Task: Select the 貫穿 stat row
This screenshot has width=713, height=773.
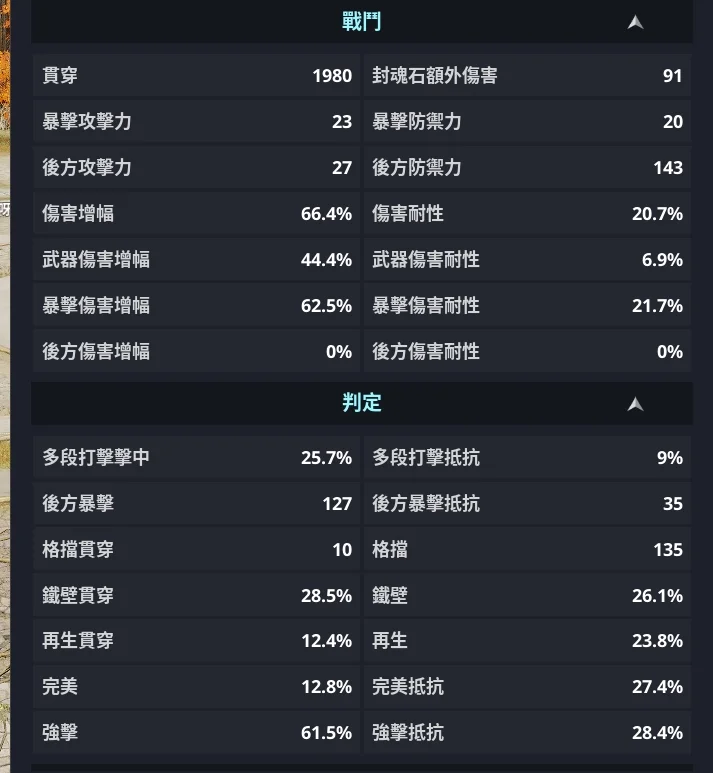Action: click(x=196, y=76)
